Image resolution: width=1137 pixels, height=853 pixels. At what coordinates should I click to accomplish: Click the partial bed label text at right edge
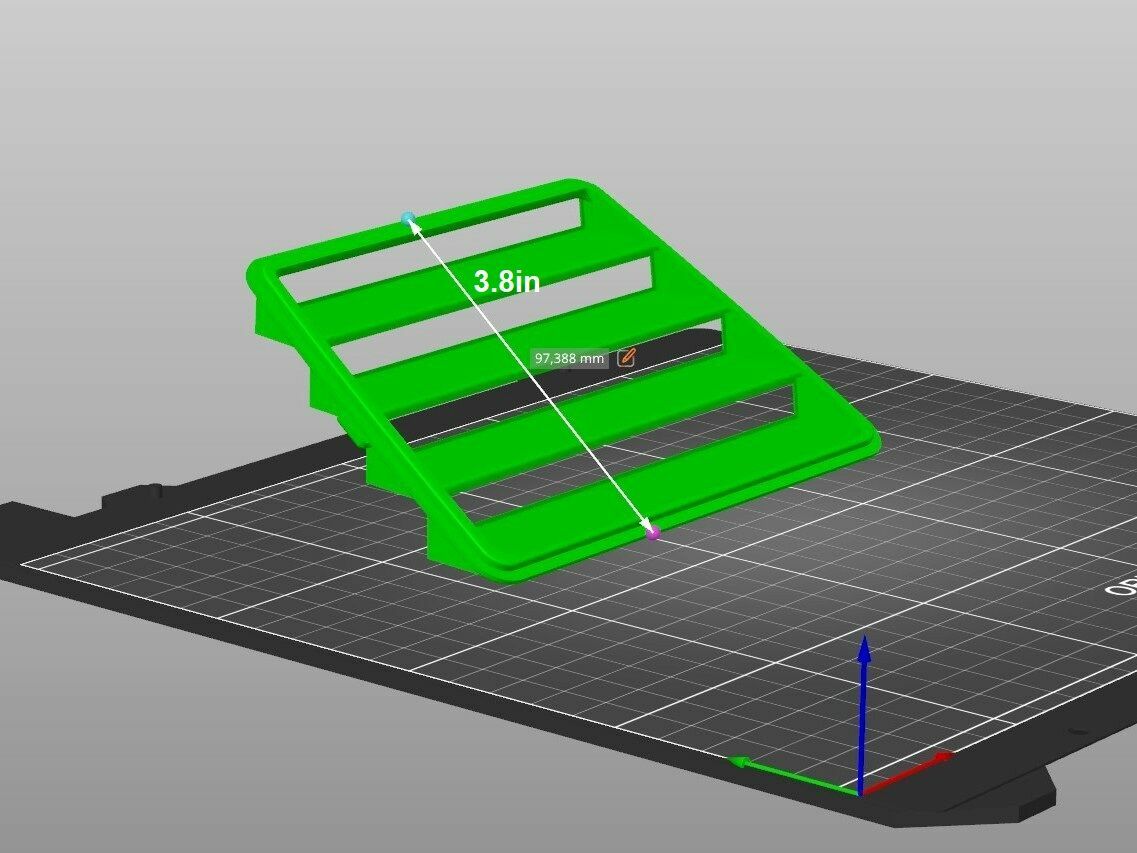click(1122, 587)
